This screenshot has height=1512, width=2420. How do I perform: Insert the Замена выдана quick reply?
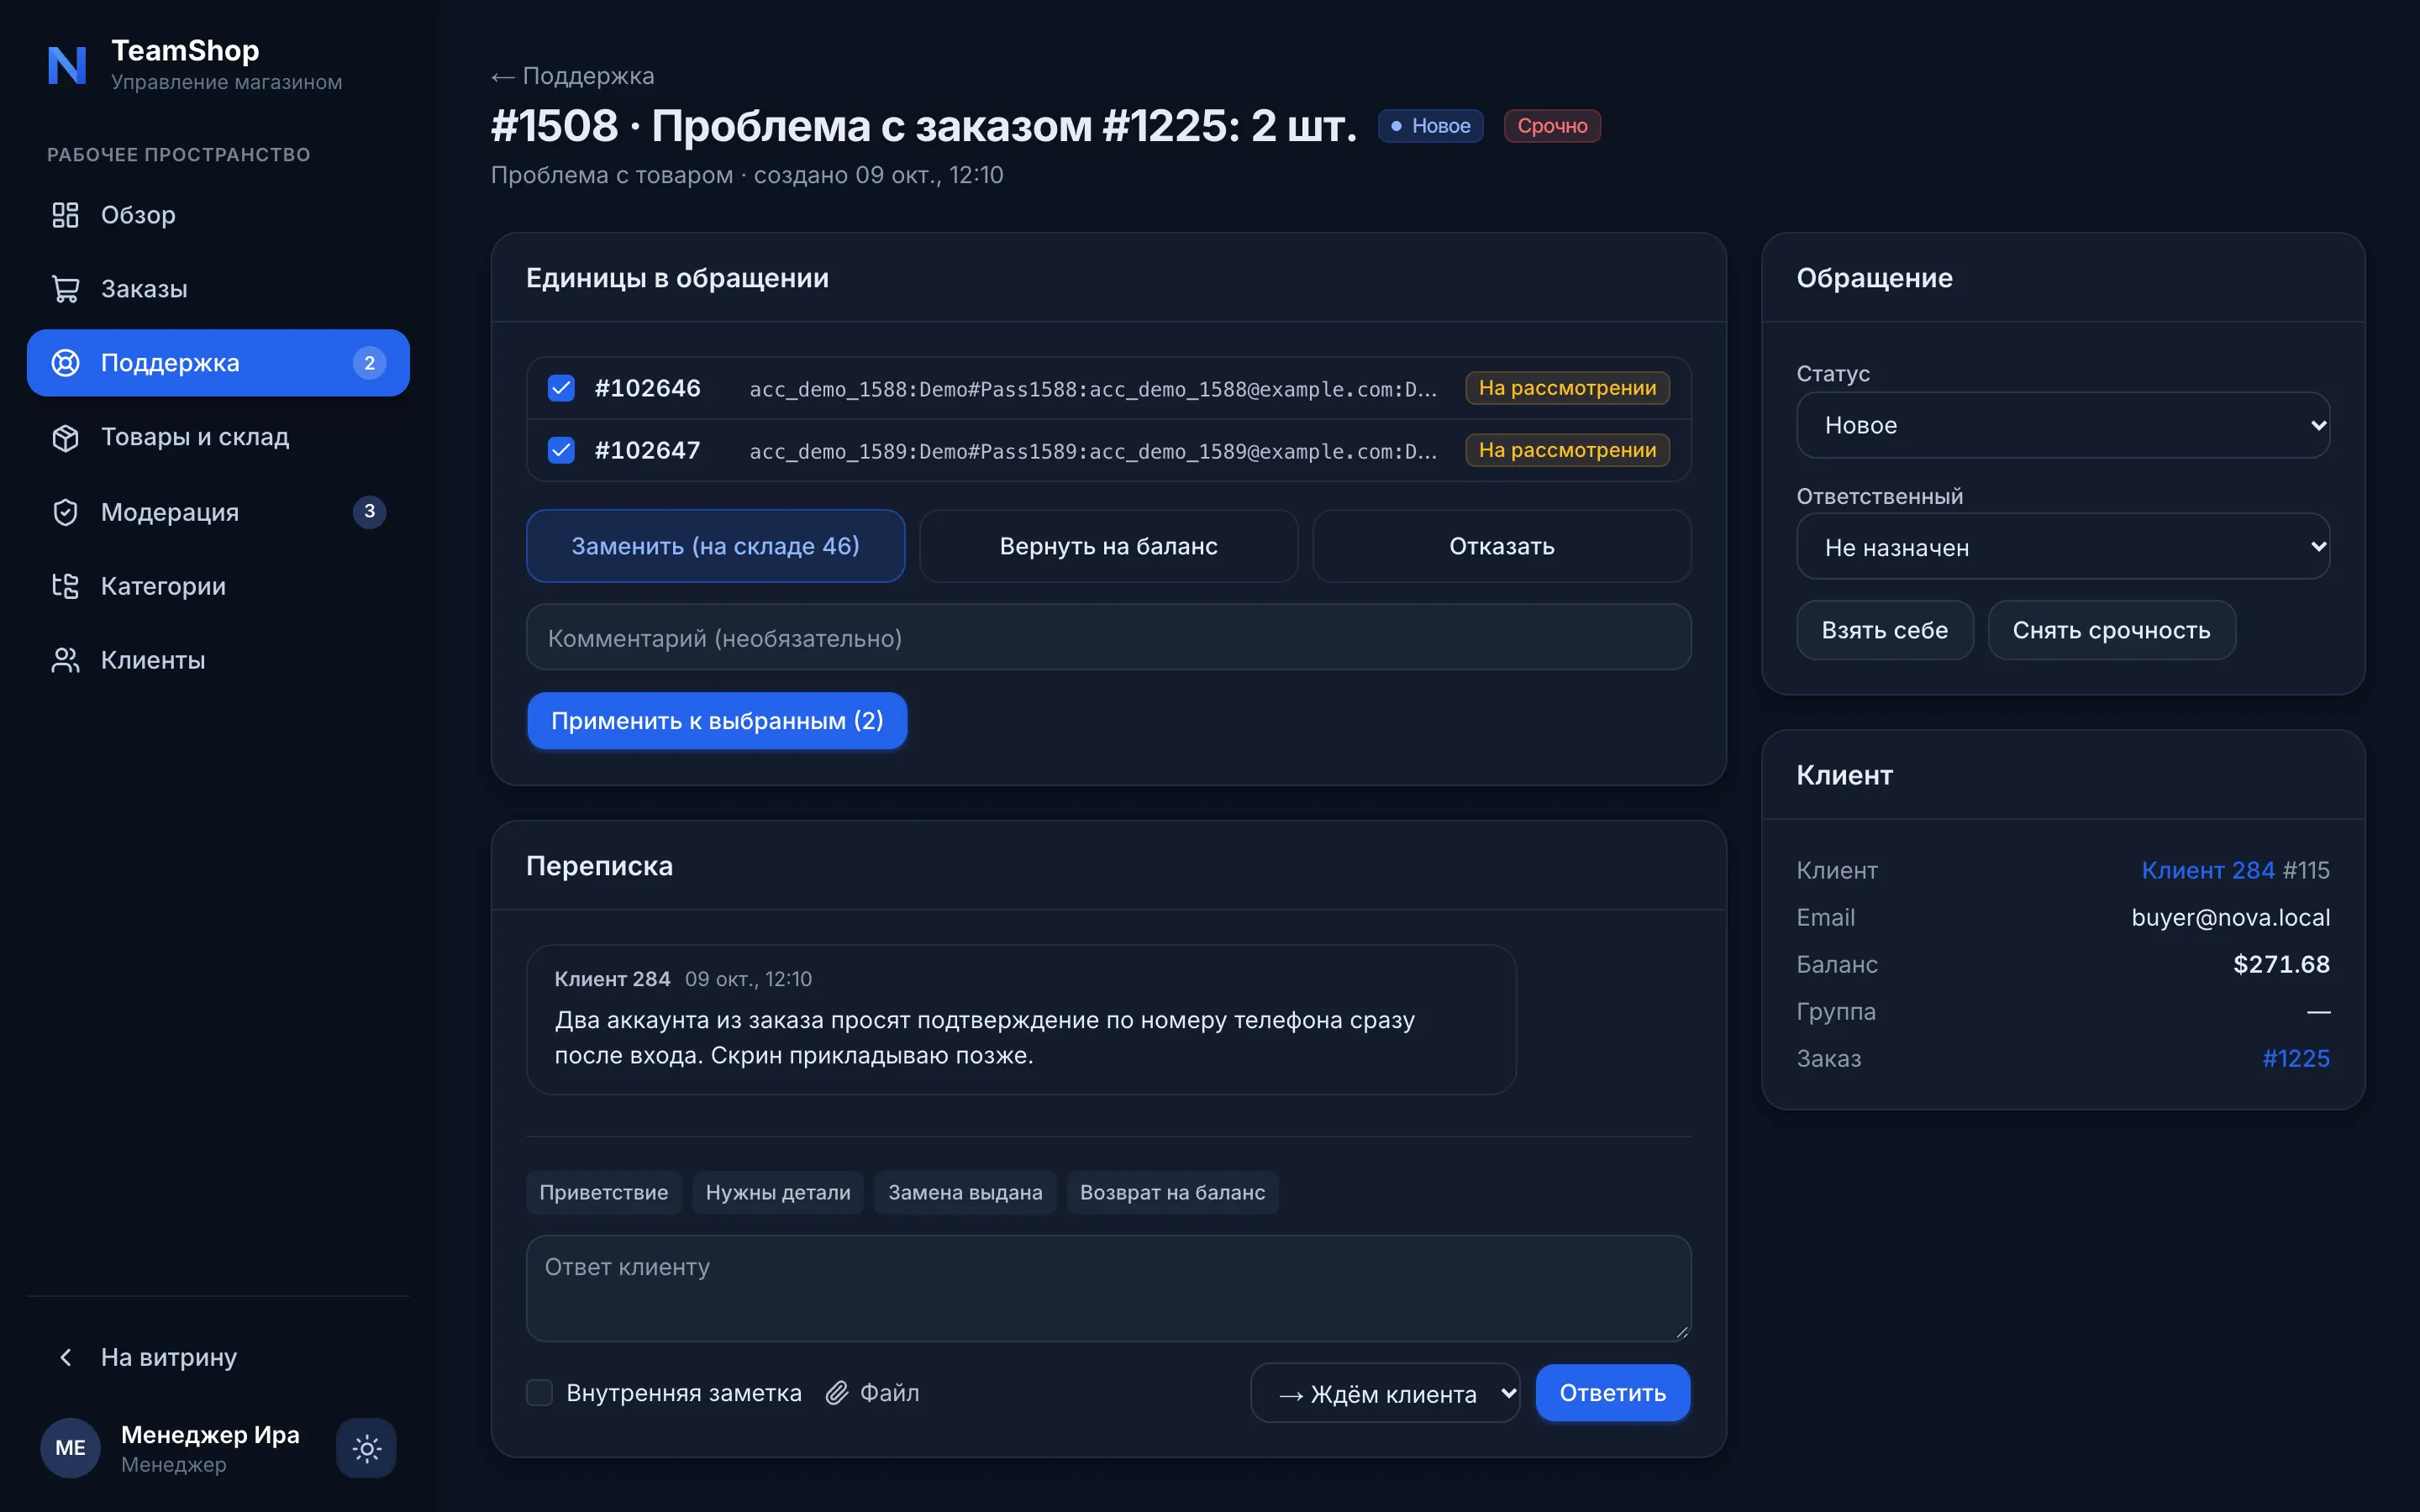pos(965,1193)
